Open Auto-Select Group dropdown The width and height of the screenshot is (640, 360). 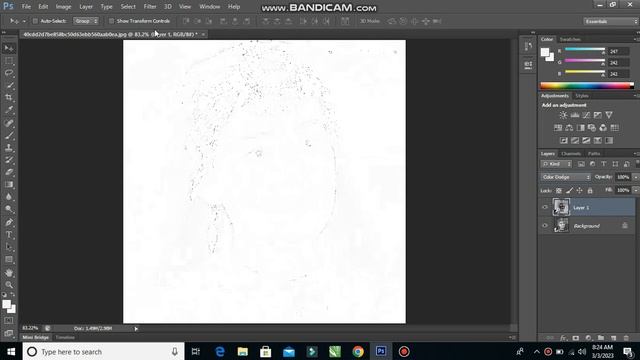(86, 21)
